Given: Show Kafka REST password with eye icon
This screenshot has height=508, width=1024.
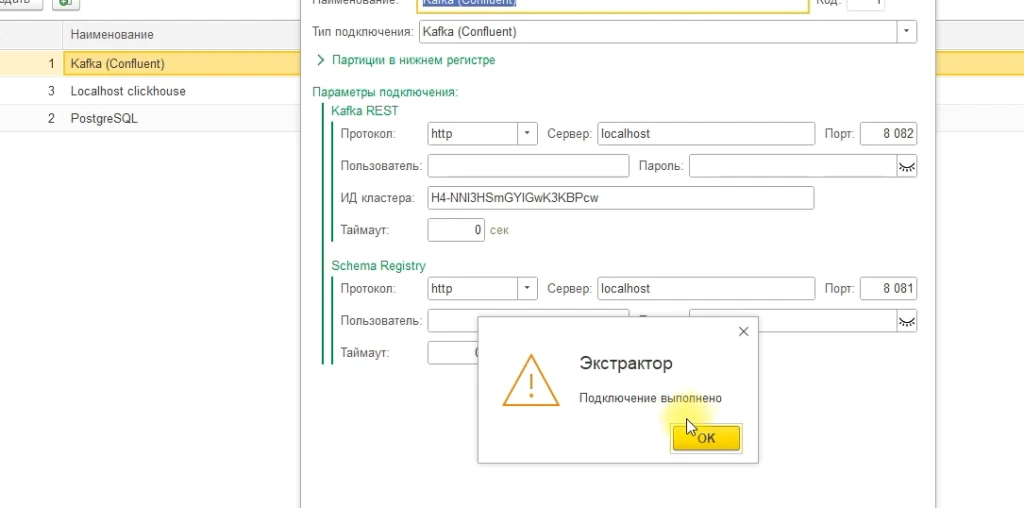Looking at the screenshot, I should (x=906, y=166).
